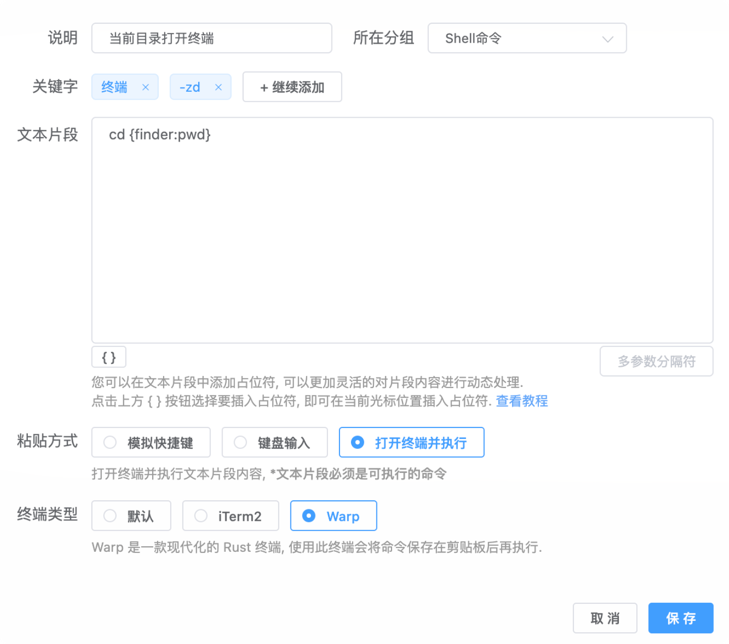Select 默认 terminal type
Viewport: 729px width, 644px height.
131,516
